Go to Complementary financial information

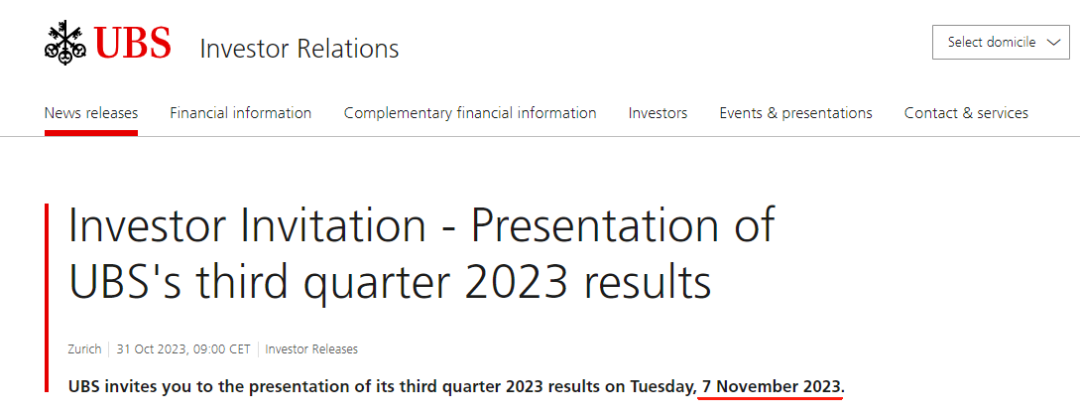click(x=470, y=112)
